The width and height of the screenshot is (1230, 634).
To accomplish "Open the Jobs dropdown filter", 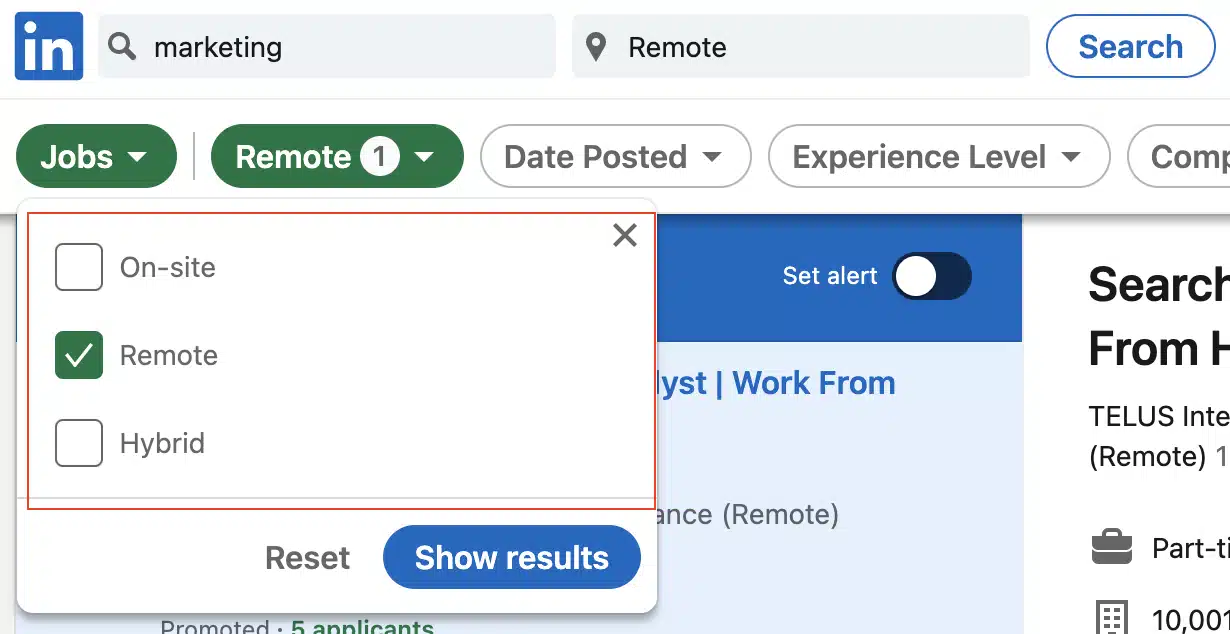I will [x=96, y=157].
